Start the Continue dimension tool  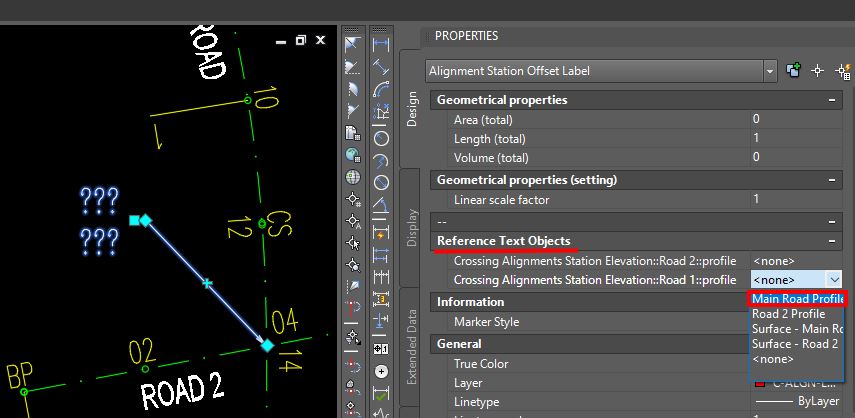pos(381,277)
